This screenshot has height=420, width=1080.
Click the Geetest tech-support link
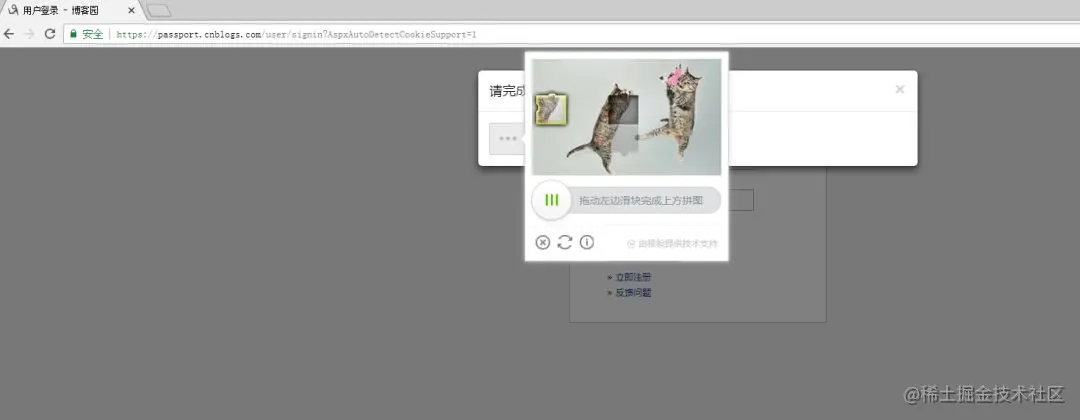click(x=673, y=244)
